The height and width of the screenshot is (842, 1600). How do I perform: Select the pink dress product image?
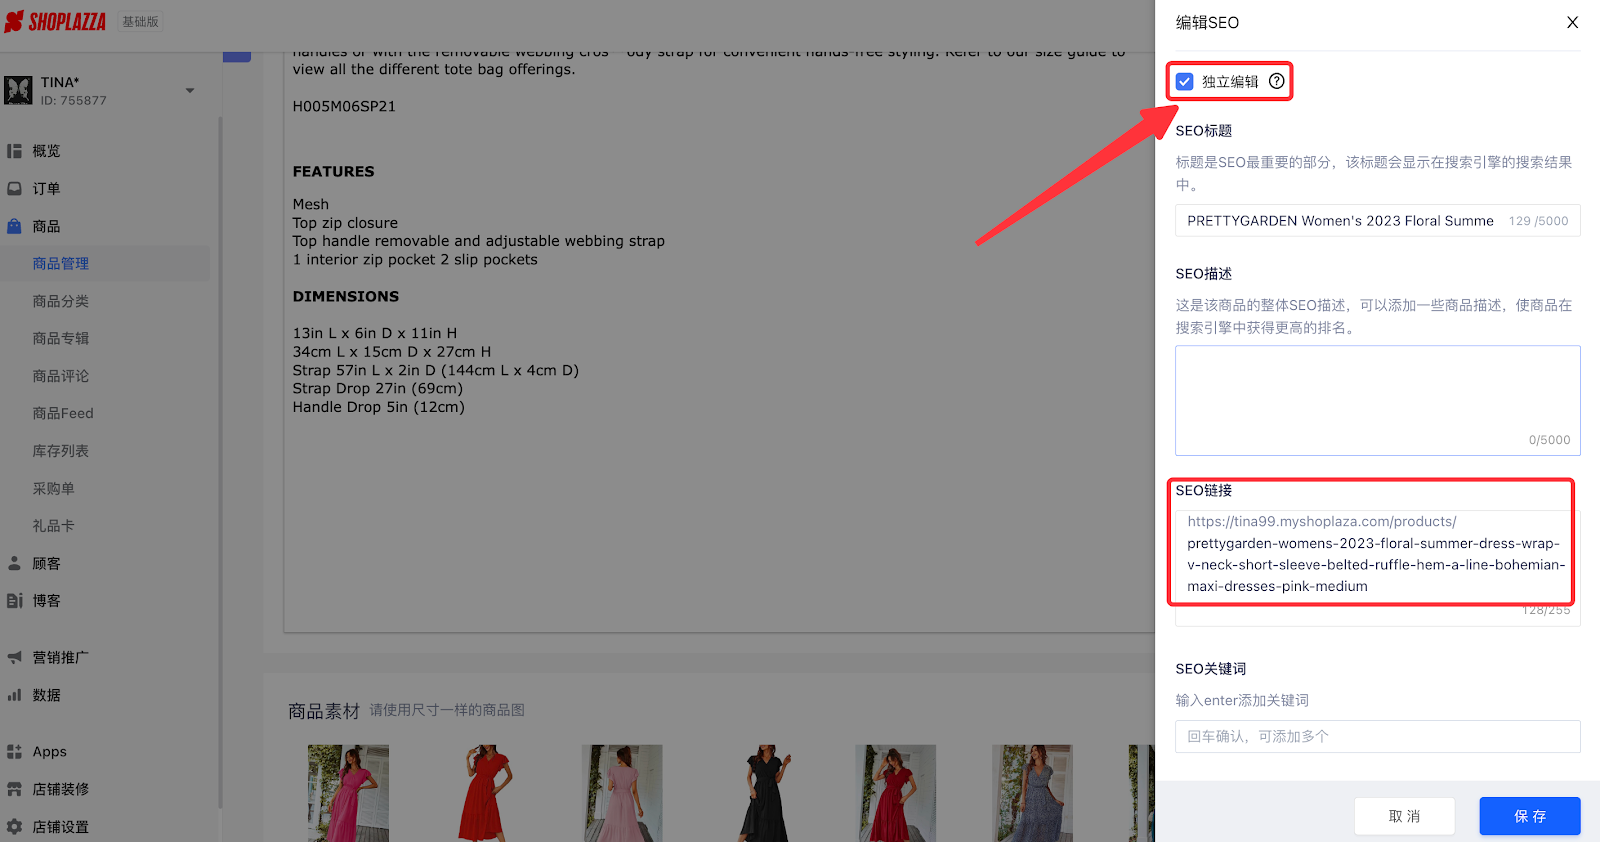[348, 793]
